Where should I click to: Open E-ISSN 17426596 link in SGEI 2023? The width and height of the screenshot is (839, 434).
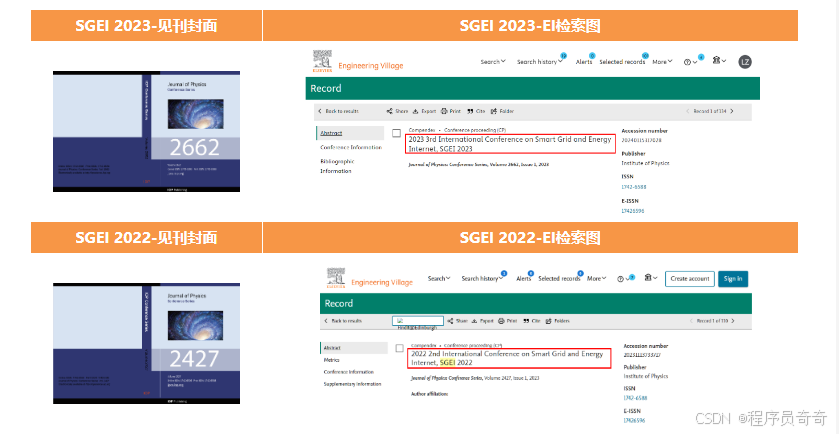click(632, 211)
